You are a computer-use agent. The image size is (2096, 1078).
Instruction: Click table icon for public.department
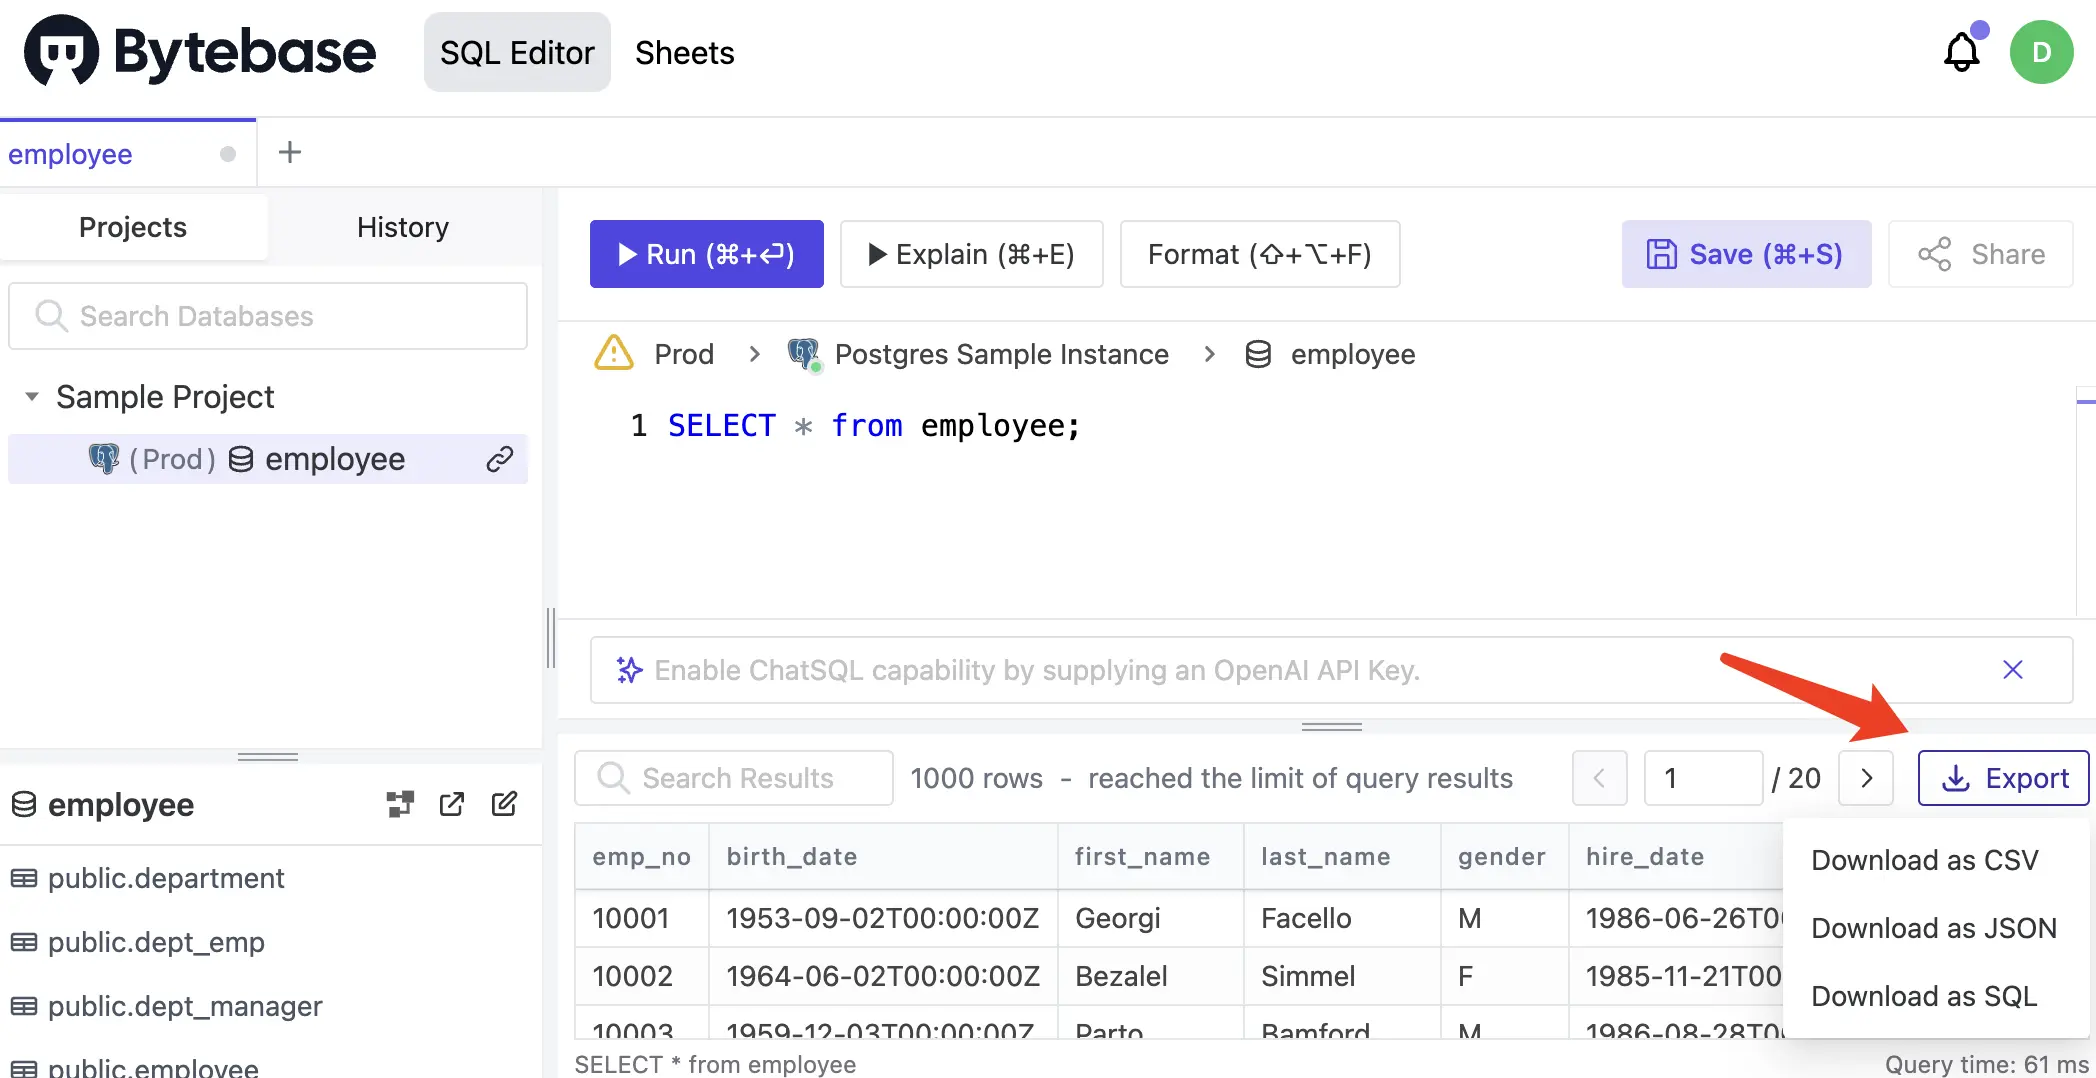(24, 878)
